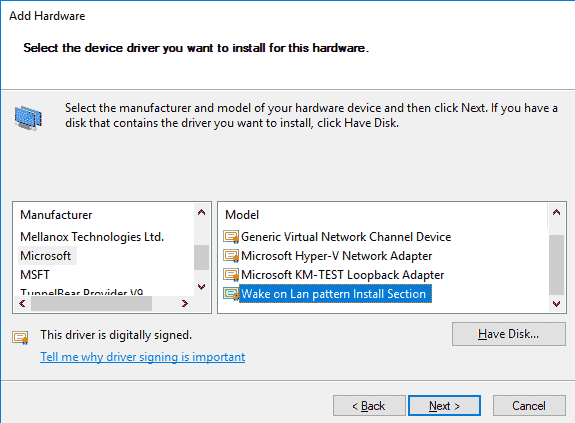
Task: Click the digitally signed driver certificate icon
Action: (x=20, y=337)
